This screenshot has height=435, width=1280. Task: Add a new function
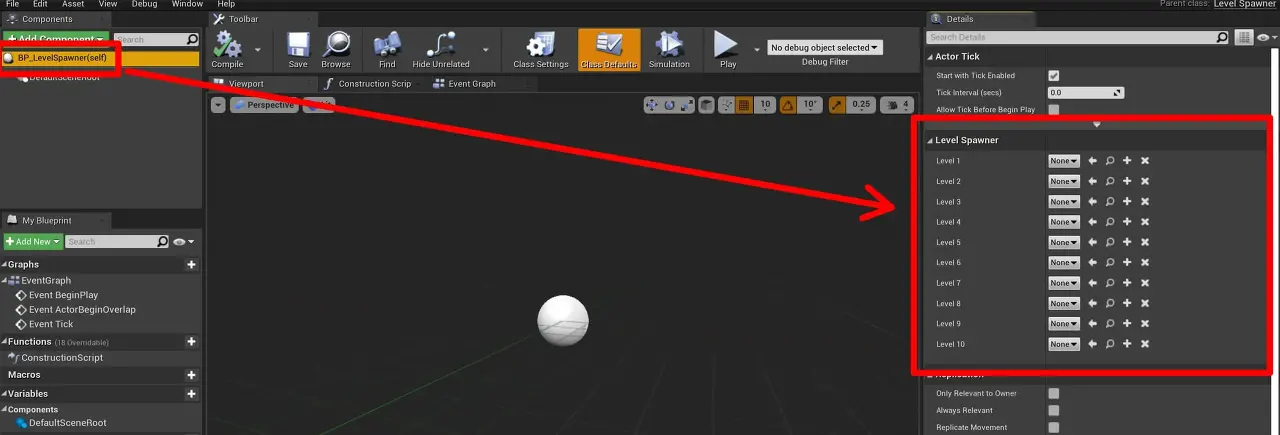click(x=191, y=342)
